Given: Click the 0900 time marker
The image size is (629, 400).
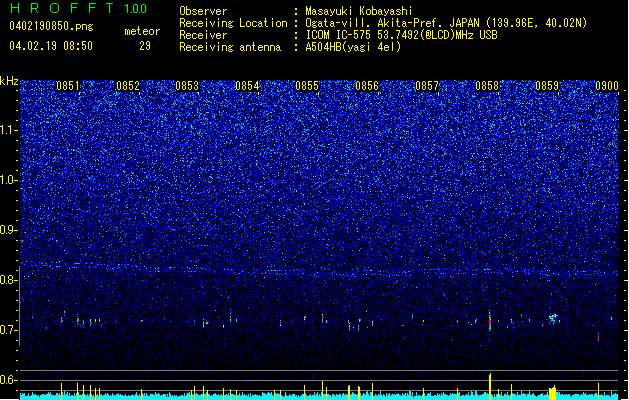Looking at the screenshot, I should point(607,86).
